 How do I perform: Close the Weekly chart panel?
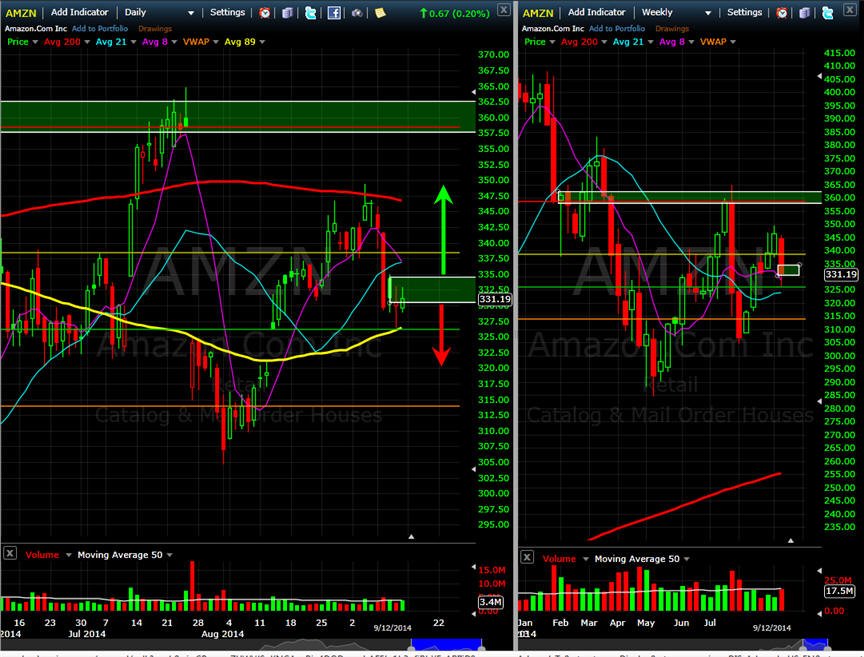850,9
